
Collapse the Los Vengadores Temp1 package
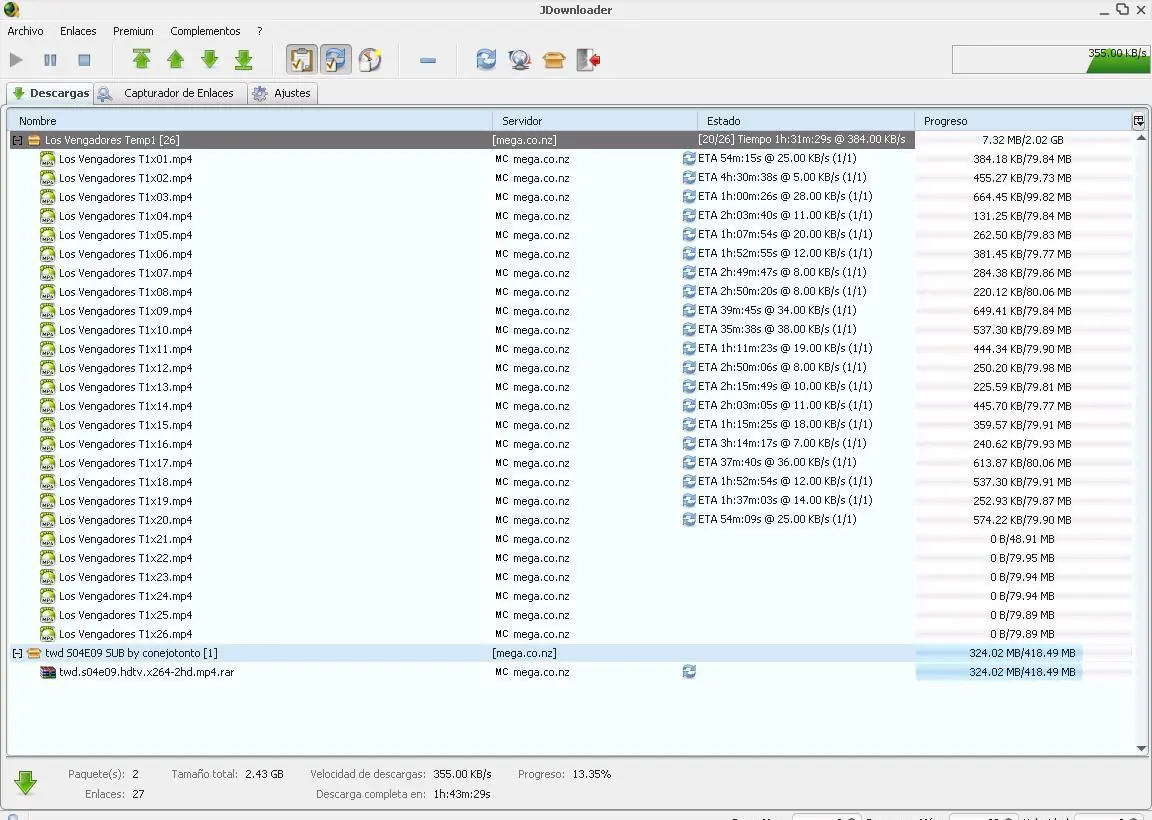point(18,140)
